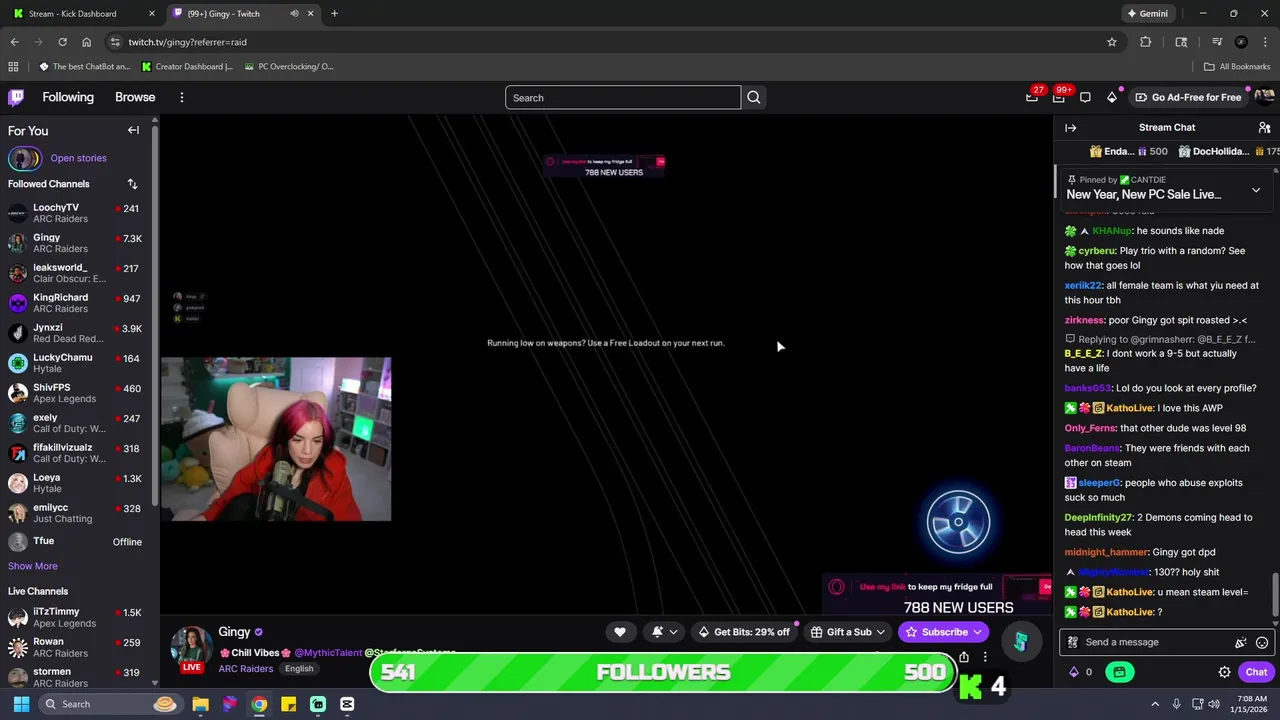Click the Chrome icon in the taskbar

coord(259,704)
